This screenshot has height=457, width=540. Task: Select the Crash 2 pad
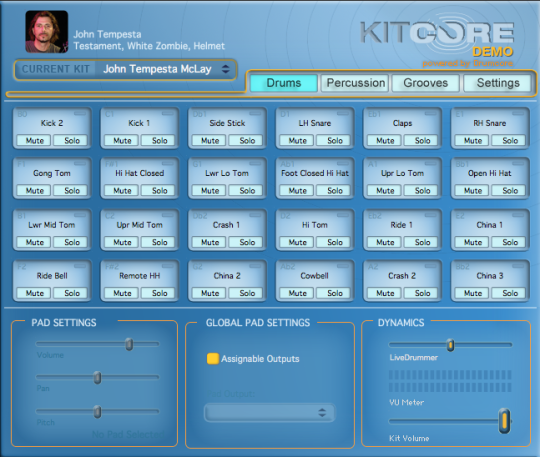click(402, 276)
